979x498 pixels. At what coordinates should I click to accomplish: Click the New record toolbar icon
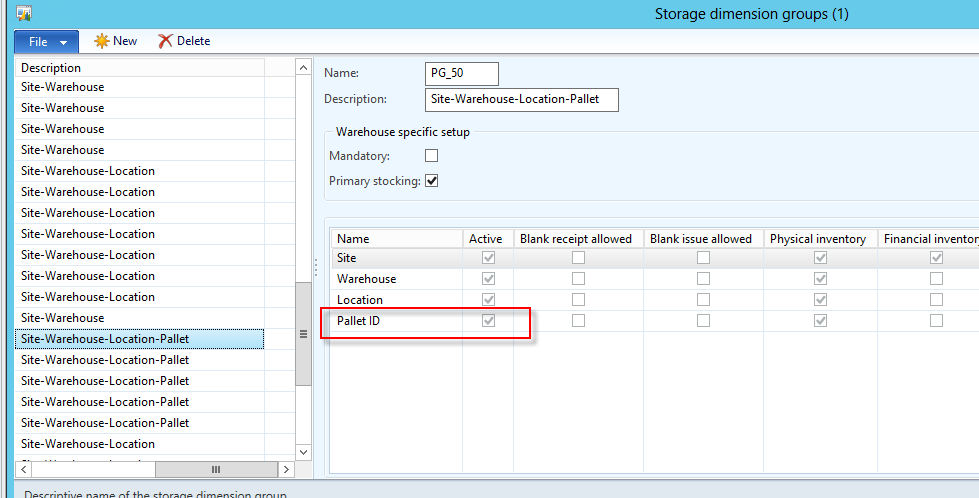click(x=102, y=41)
